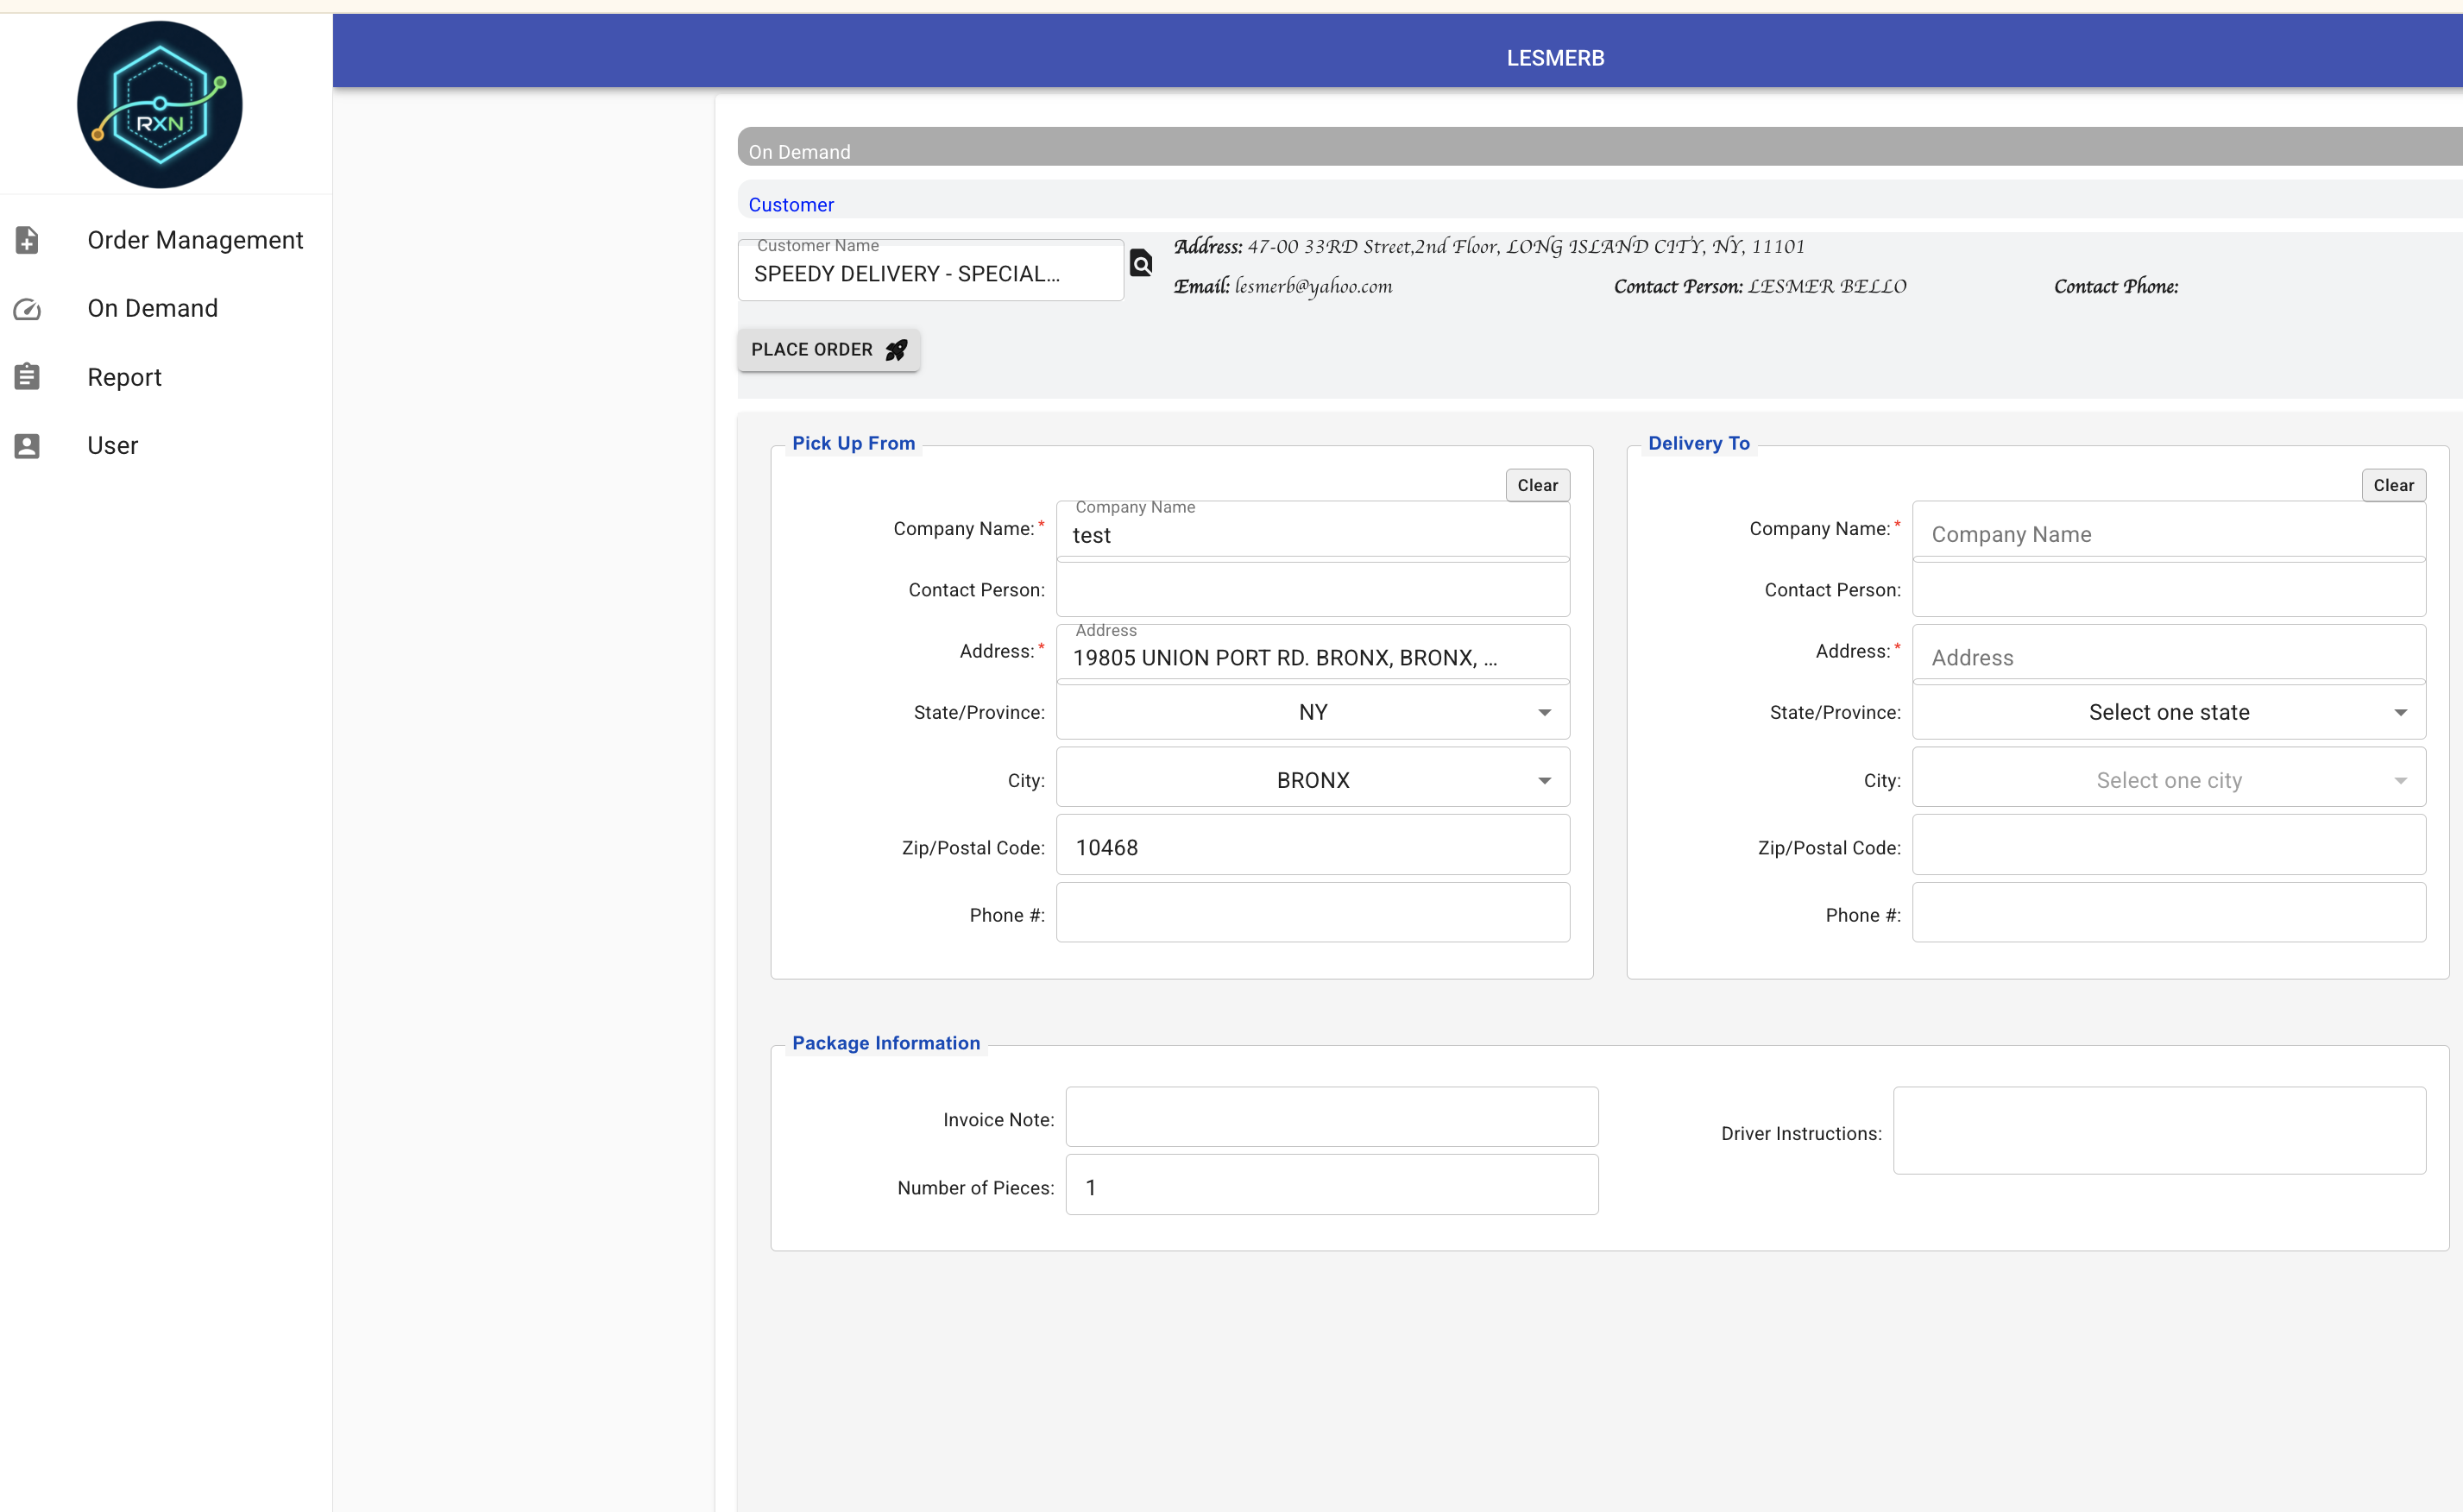Open Pick Up State/Province dropdown showing NY
Screen dimensions: 2463x1512
(x=1312, y=712)
